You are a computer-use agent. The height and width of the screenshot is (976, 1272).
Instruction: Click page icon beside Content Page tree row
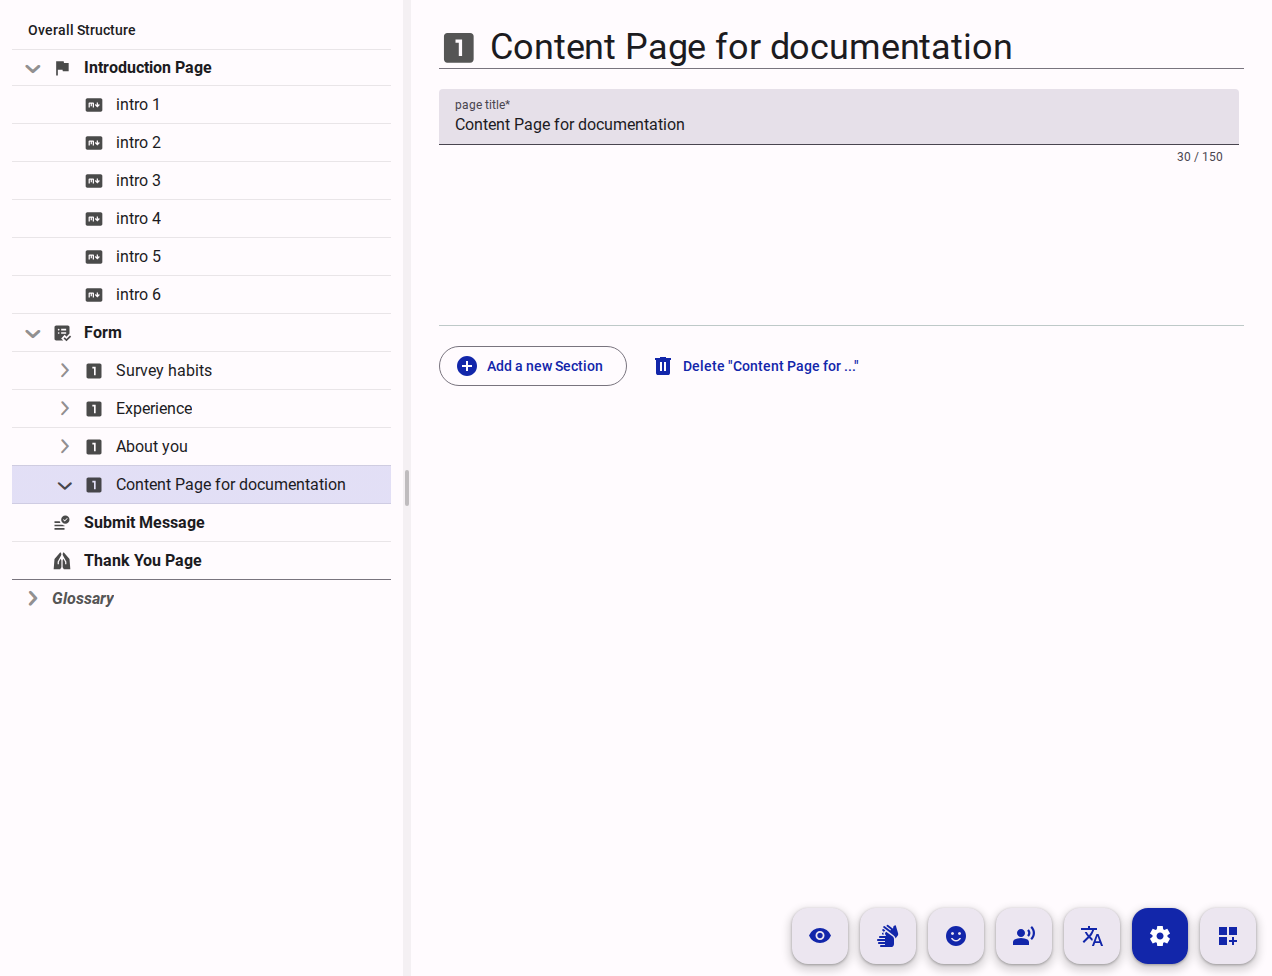tap(94, 485)
